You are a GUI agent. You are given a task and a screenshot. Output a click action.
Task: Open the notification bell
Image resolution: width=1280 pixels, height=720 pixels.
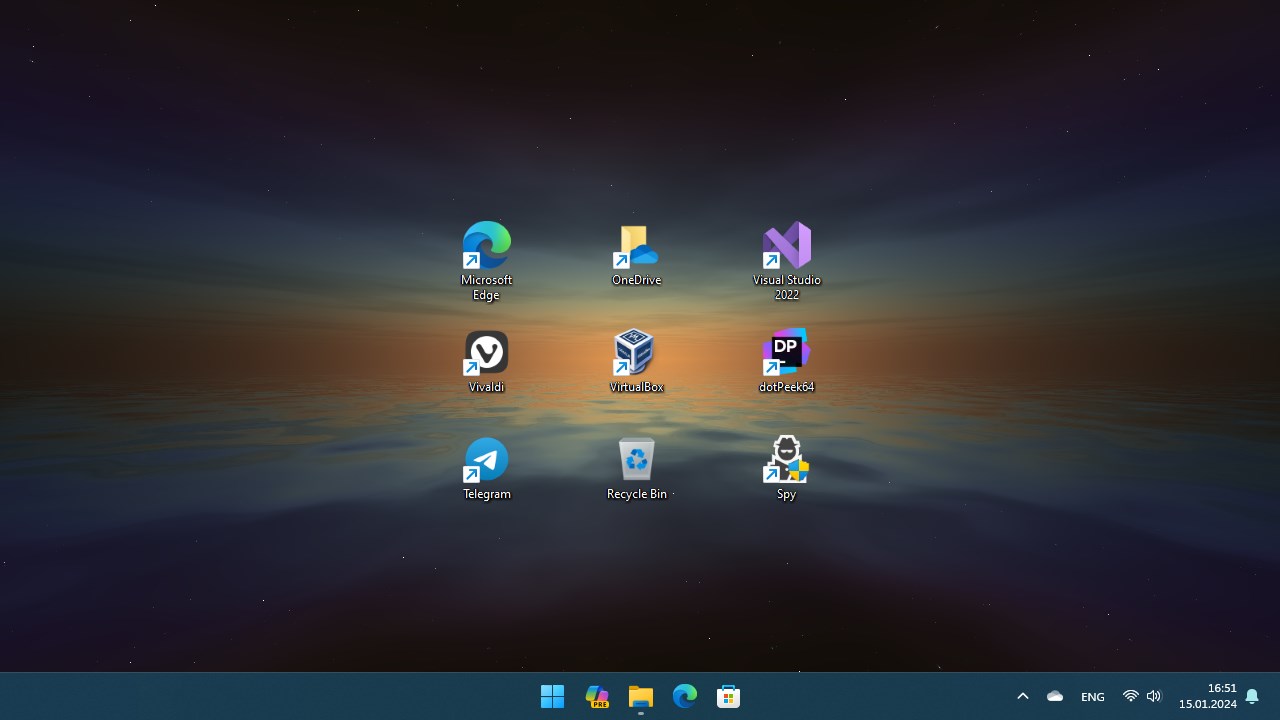(x=1252, y=696)
